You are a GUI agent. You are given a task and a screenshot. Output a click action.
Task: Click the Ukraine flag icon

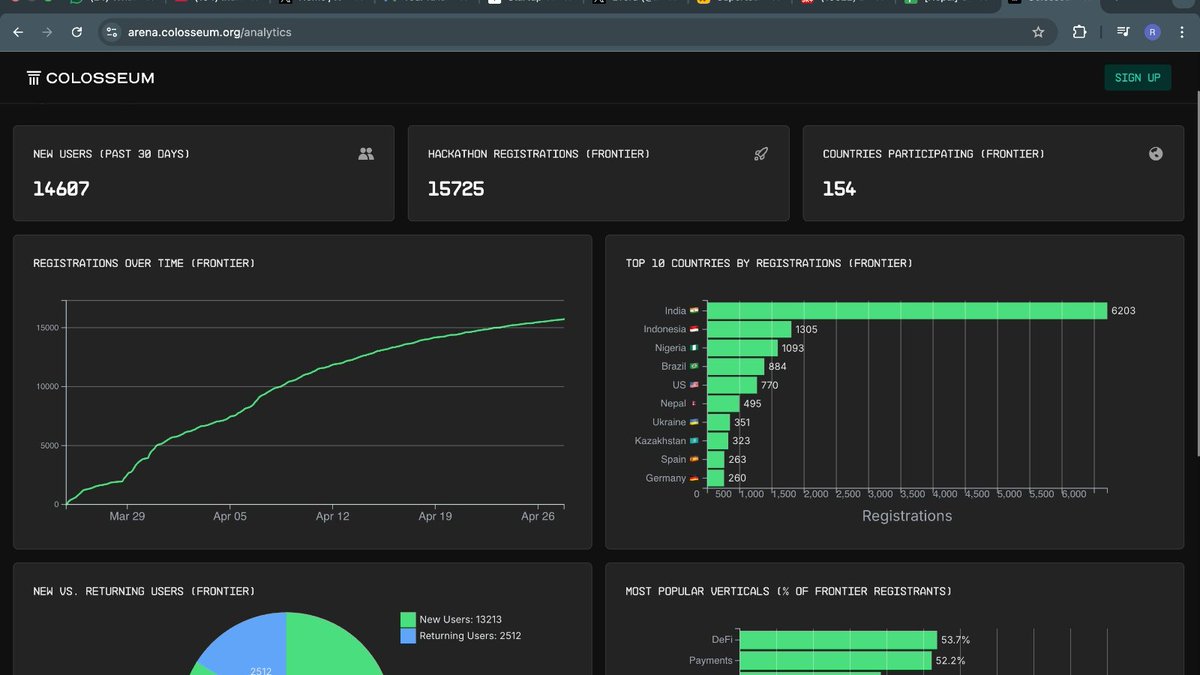694,422
